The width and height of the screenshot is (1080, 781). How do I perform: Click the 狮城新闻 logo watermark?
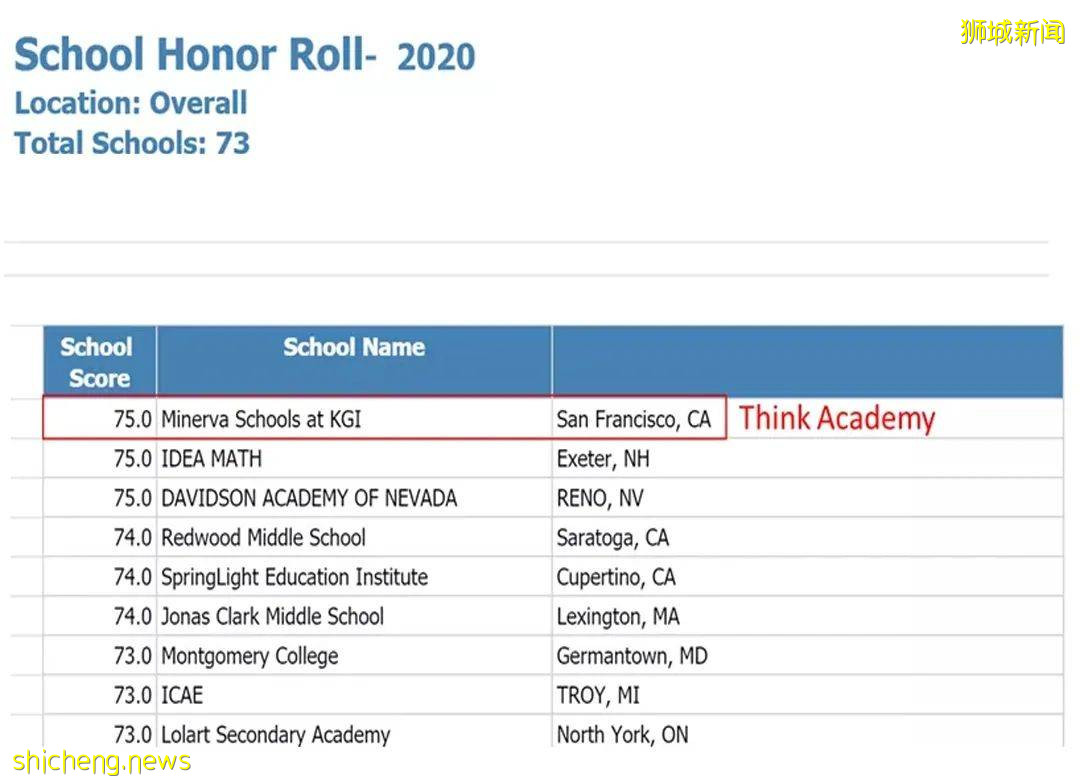(x=1012, y=32)
